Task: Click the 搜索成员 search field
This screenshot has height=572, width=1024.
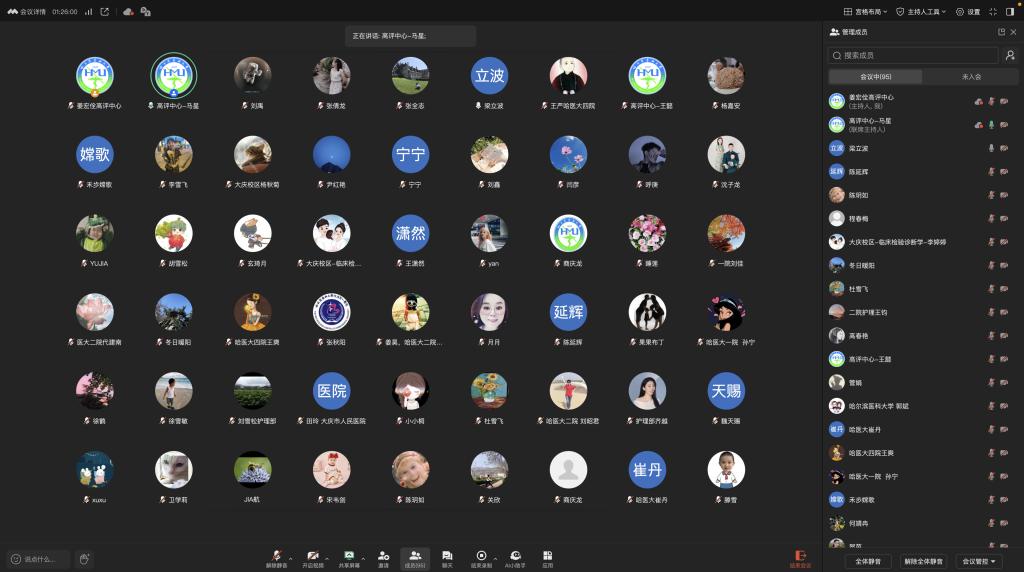Action: pyautogui.click(x=913, y=56)
